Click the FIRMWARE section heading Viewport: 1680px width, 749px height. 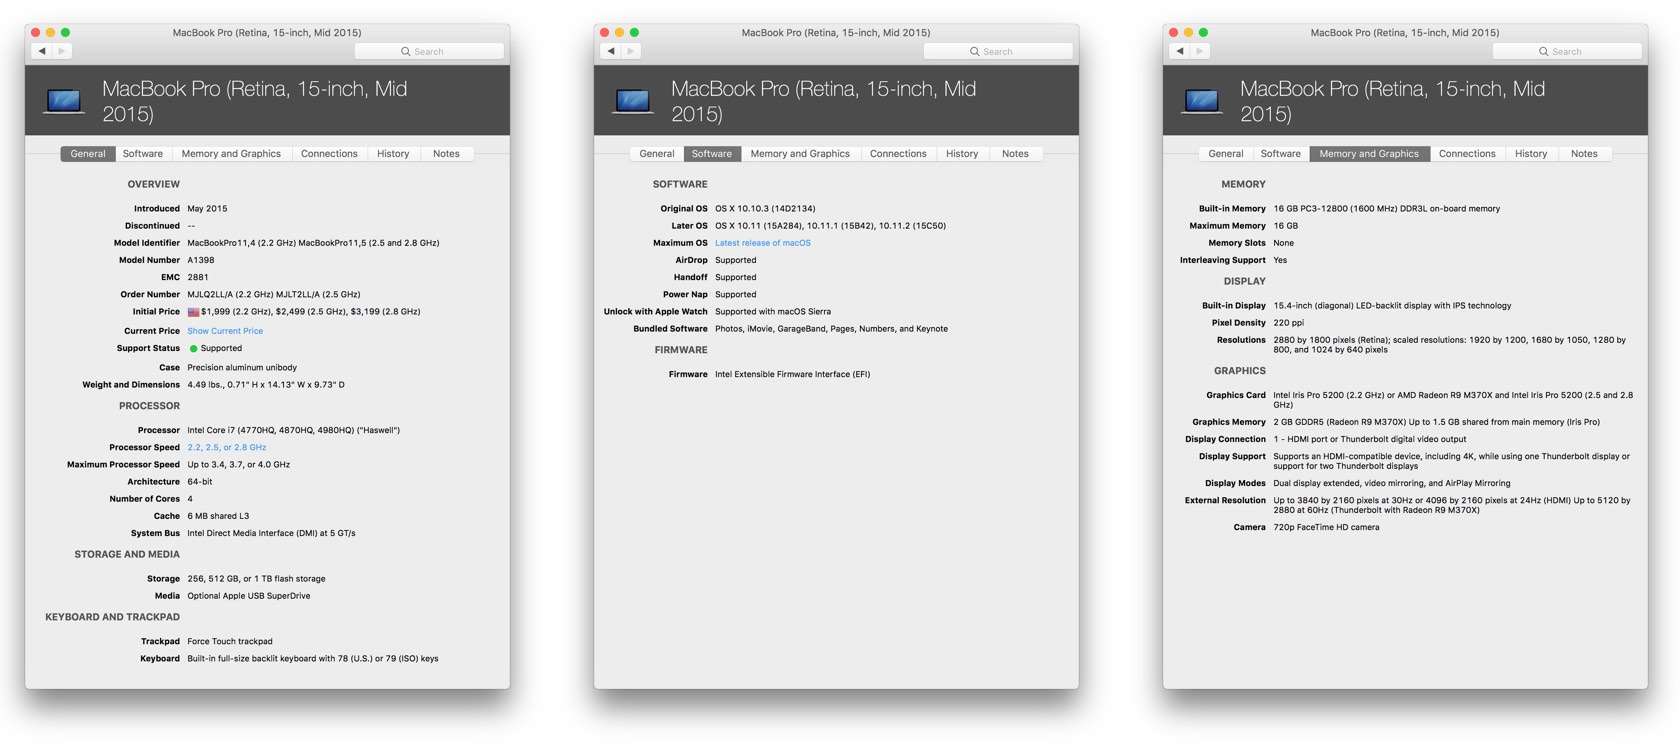(681, 350)
